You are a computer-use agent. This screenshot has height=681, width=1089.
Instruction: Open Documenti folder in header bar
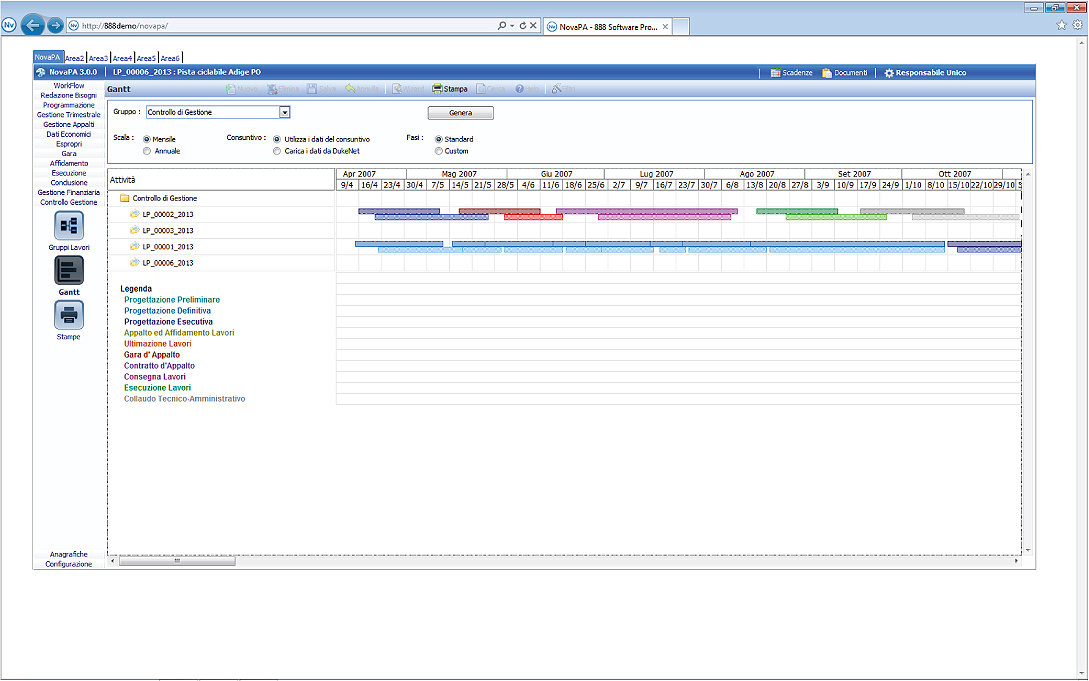tap(827, 73)
